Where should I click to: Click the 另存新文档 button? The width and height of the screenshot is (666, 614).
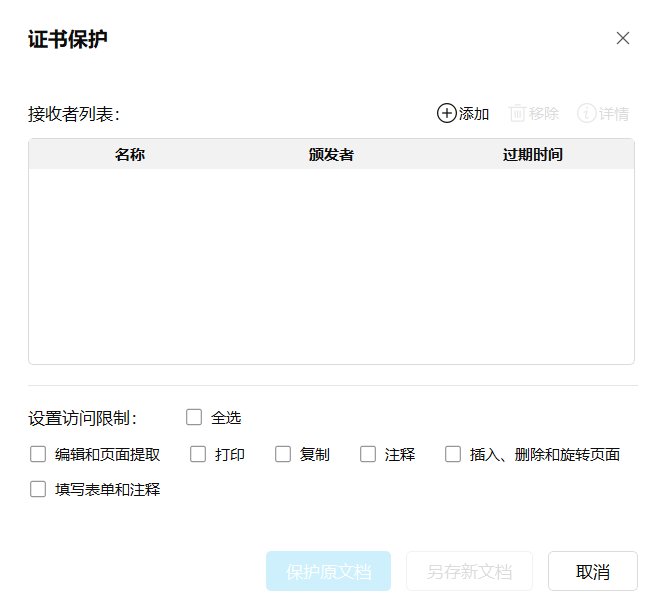[469, 572]
